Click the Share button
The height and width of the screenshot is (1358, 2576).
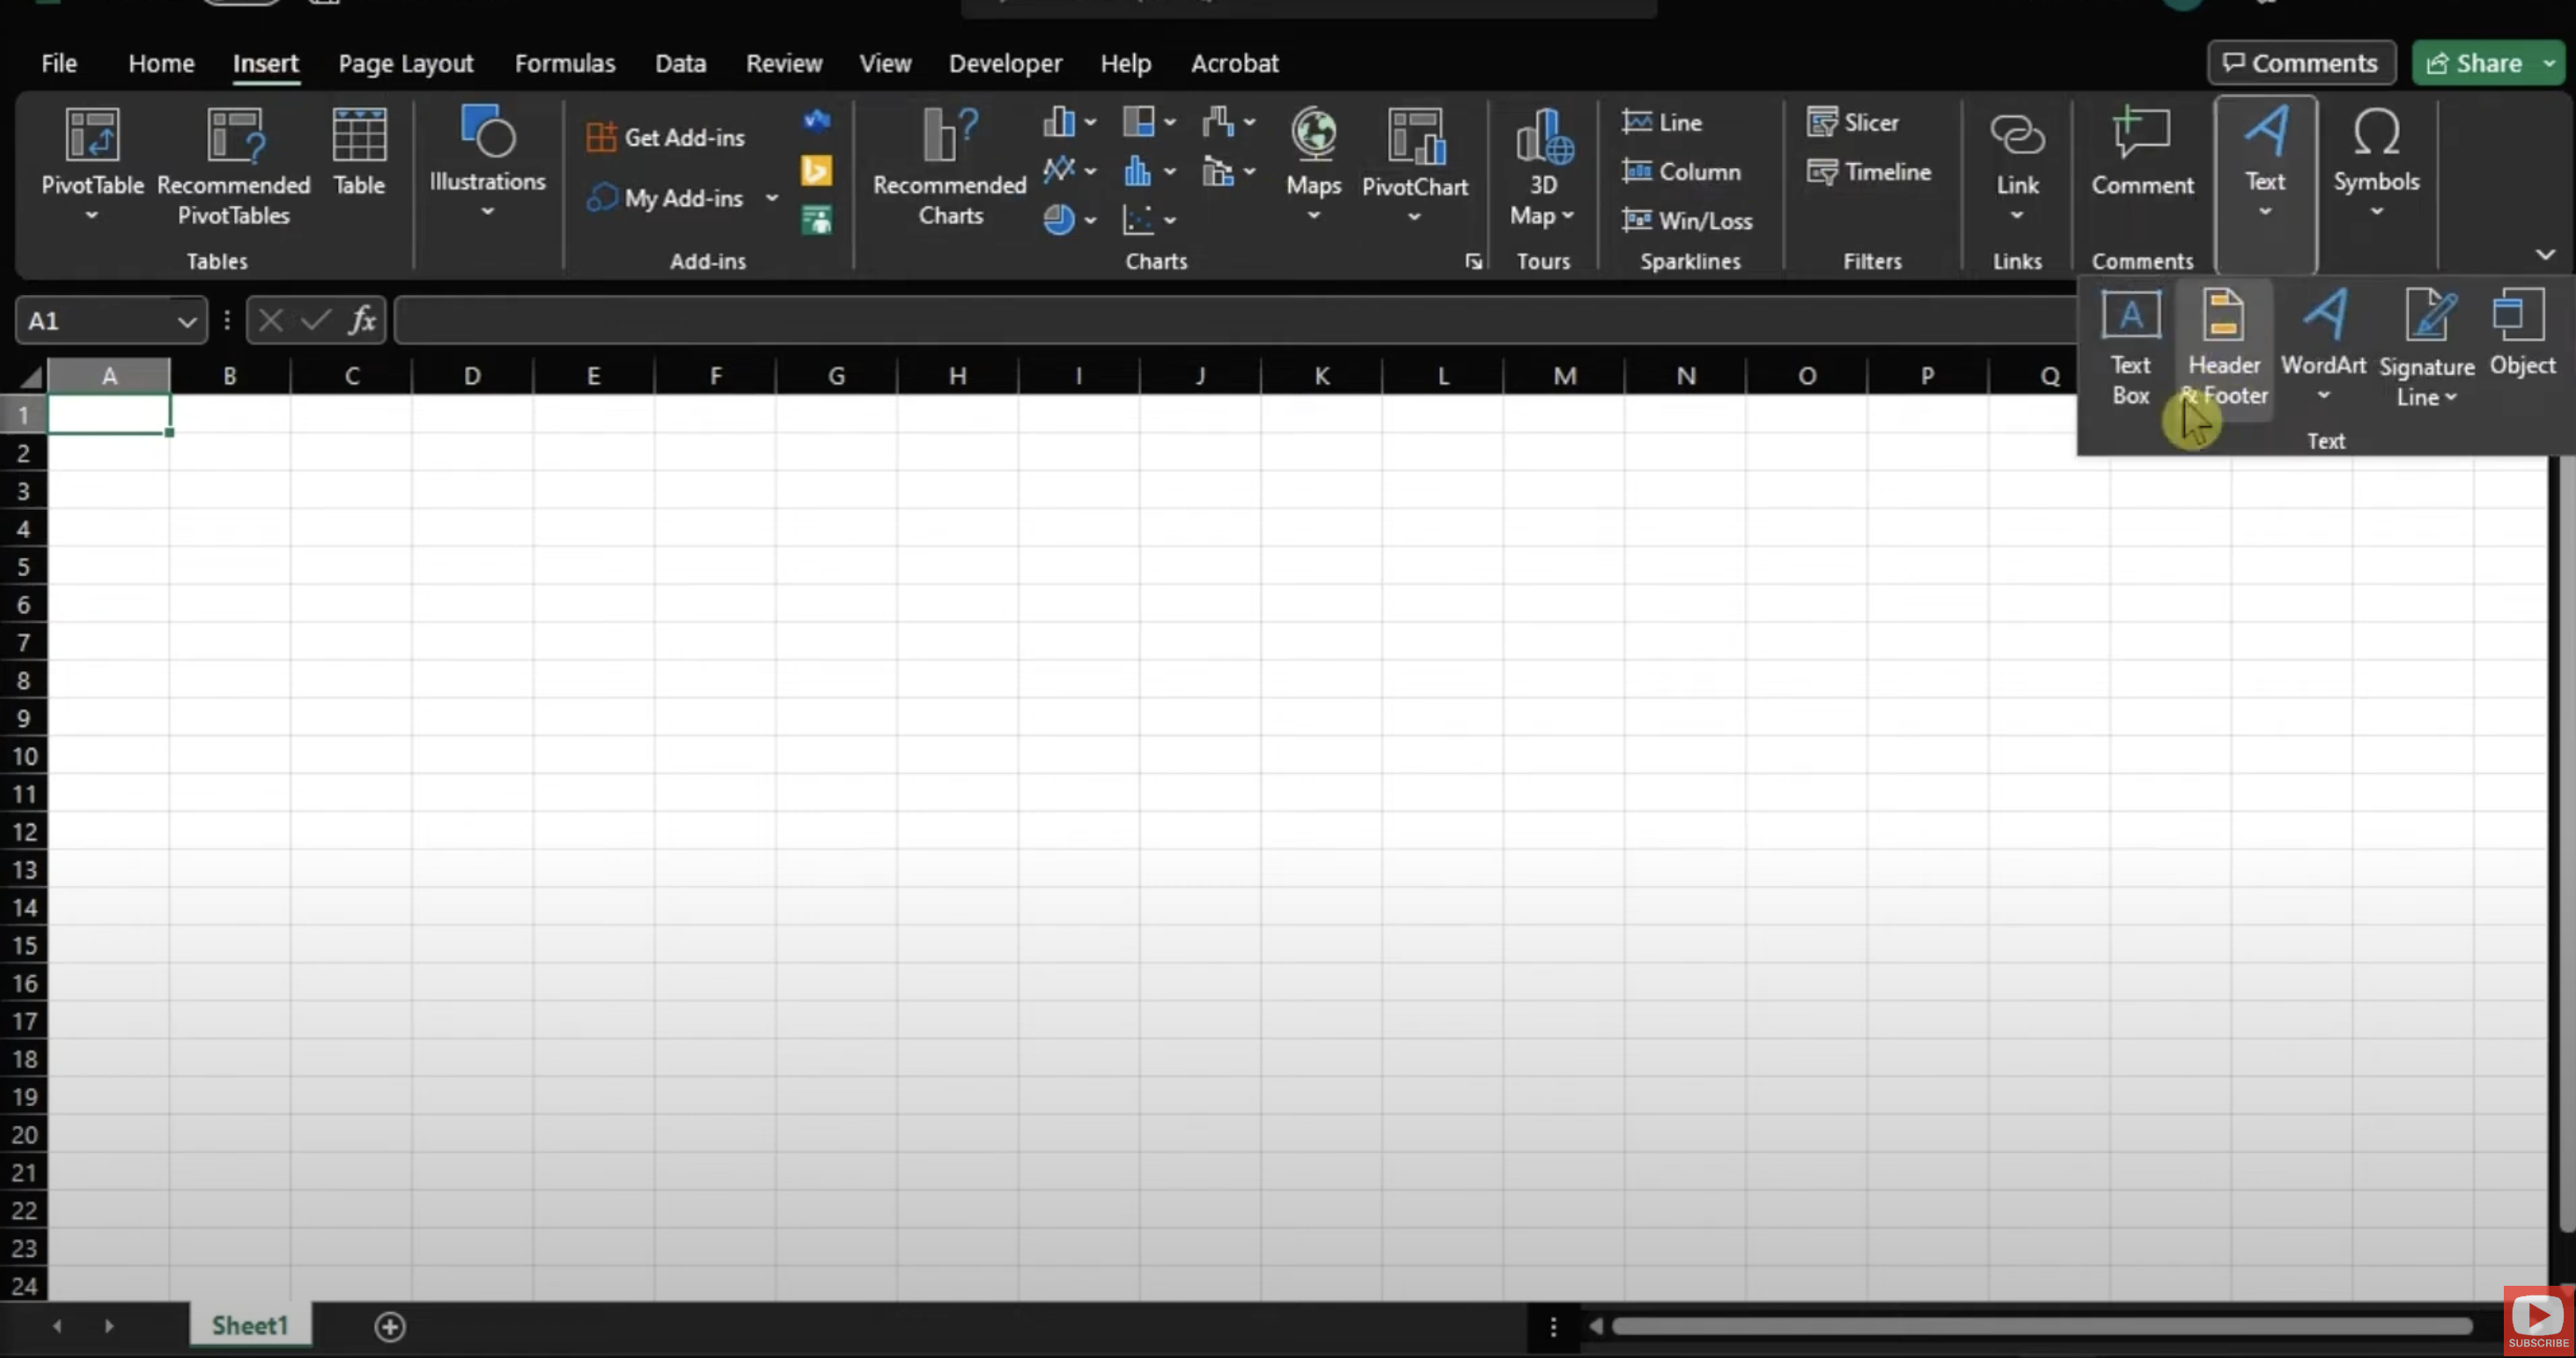coord(2474,64)
